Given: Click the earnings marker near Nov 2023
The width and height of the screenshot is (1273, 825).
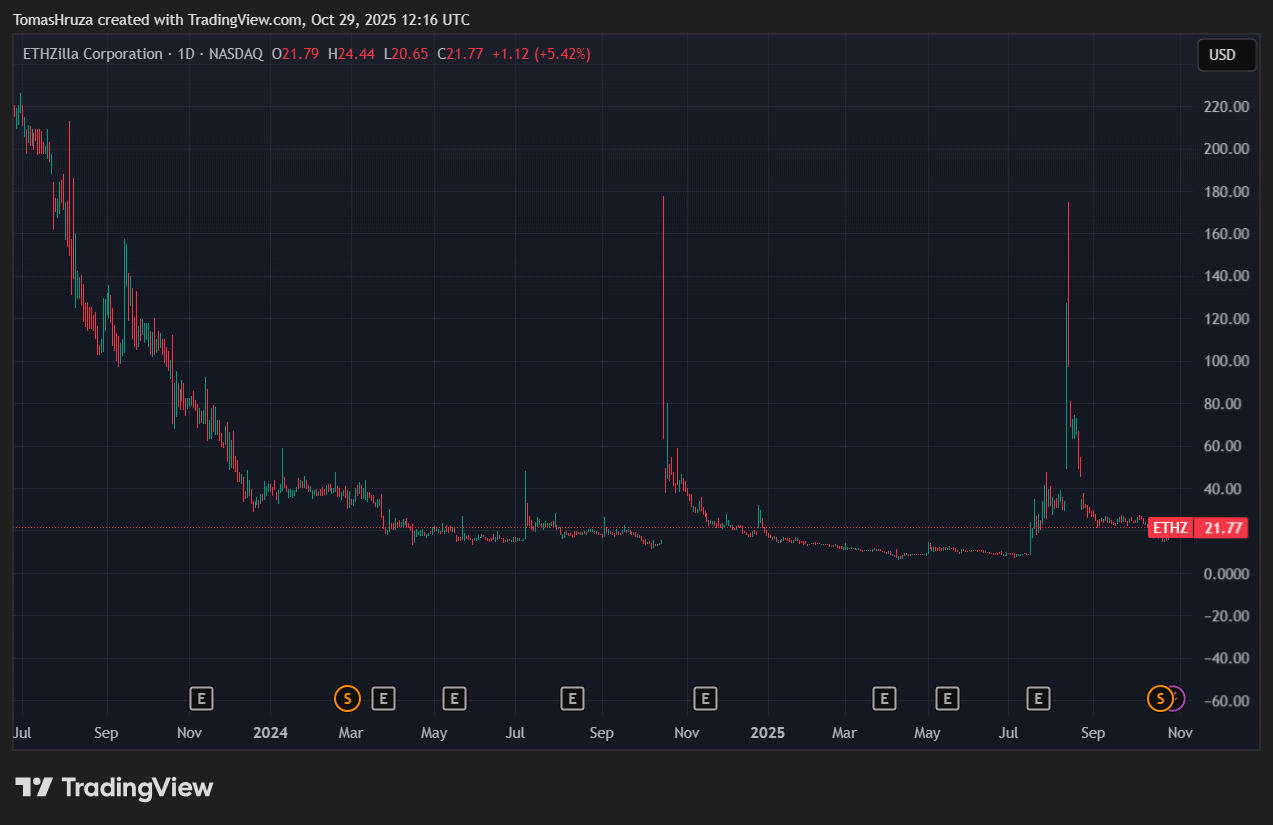Looking at the screenshot, I should point(202,698).
